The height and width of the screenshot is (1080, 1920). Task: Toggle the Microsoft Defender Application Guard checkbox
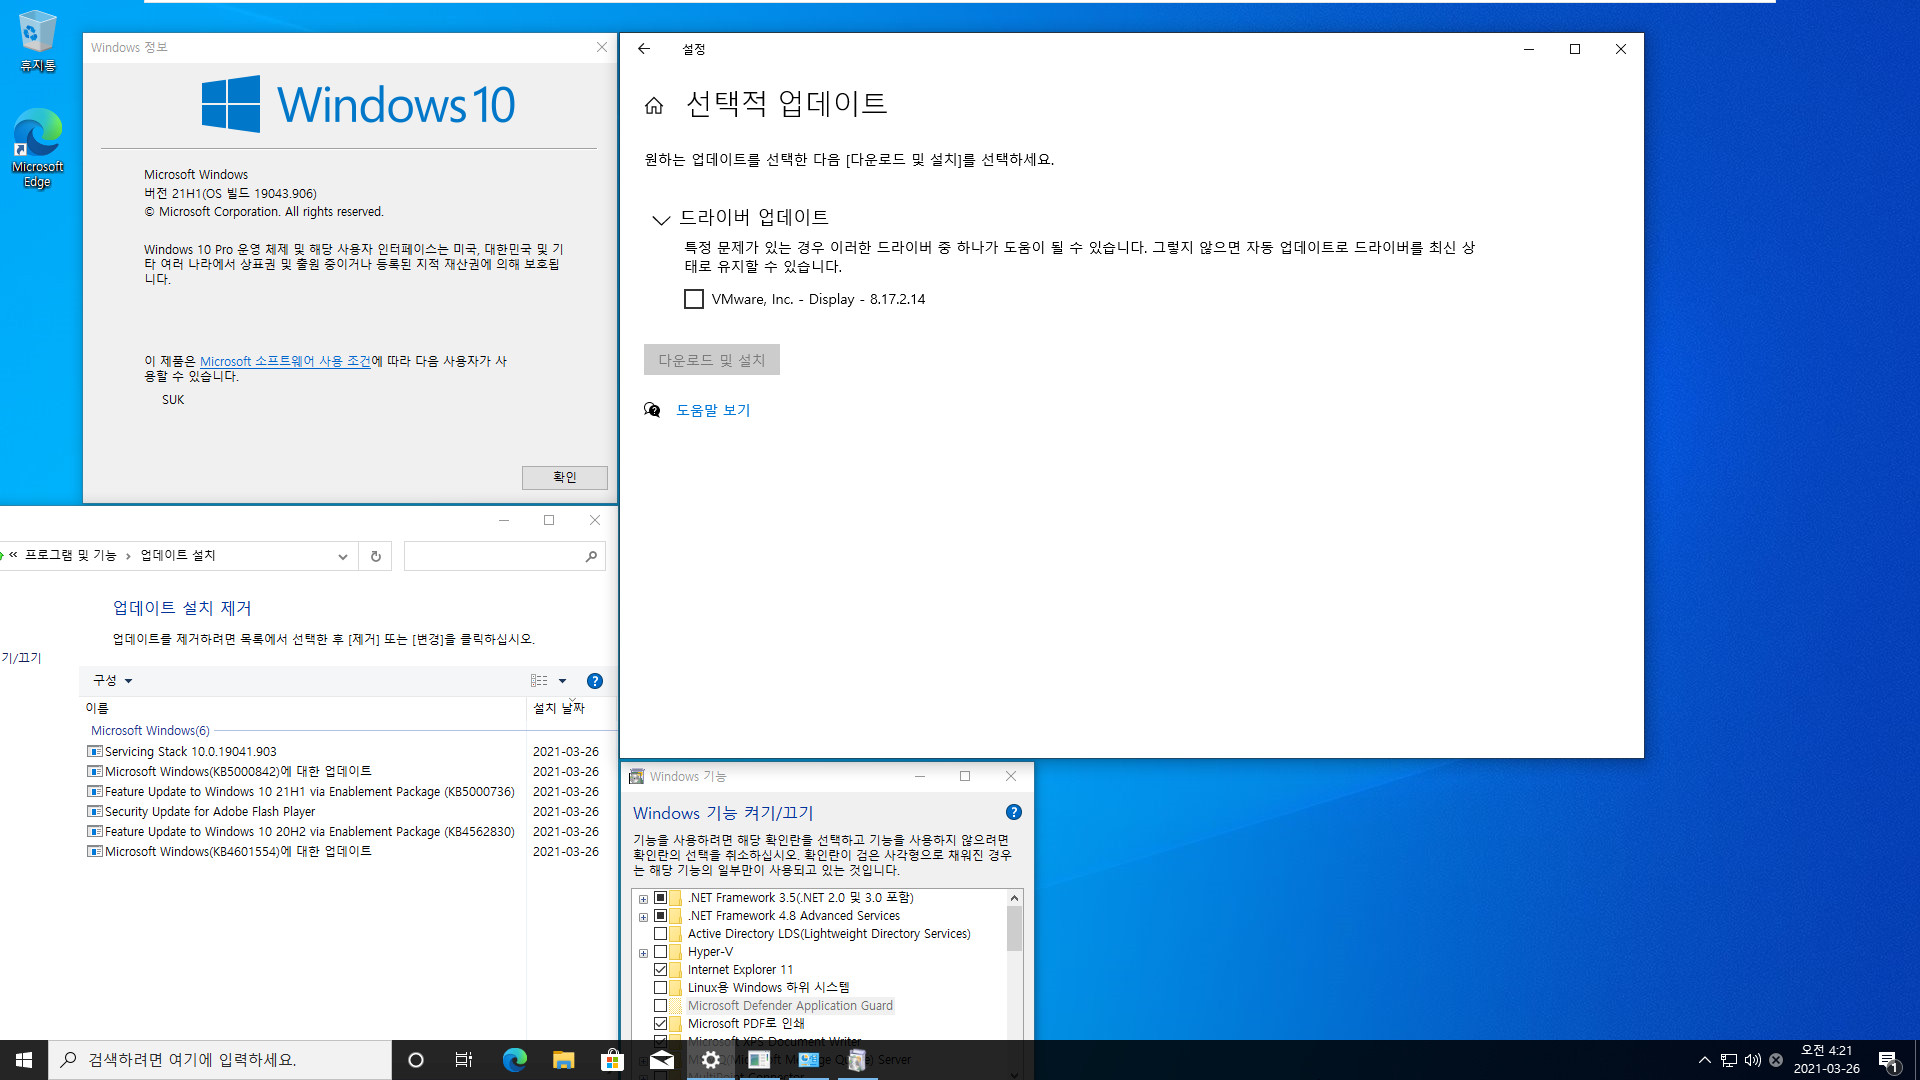[x=660, y=1006]
